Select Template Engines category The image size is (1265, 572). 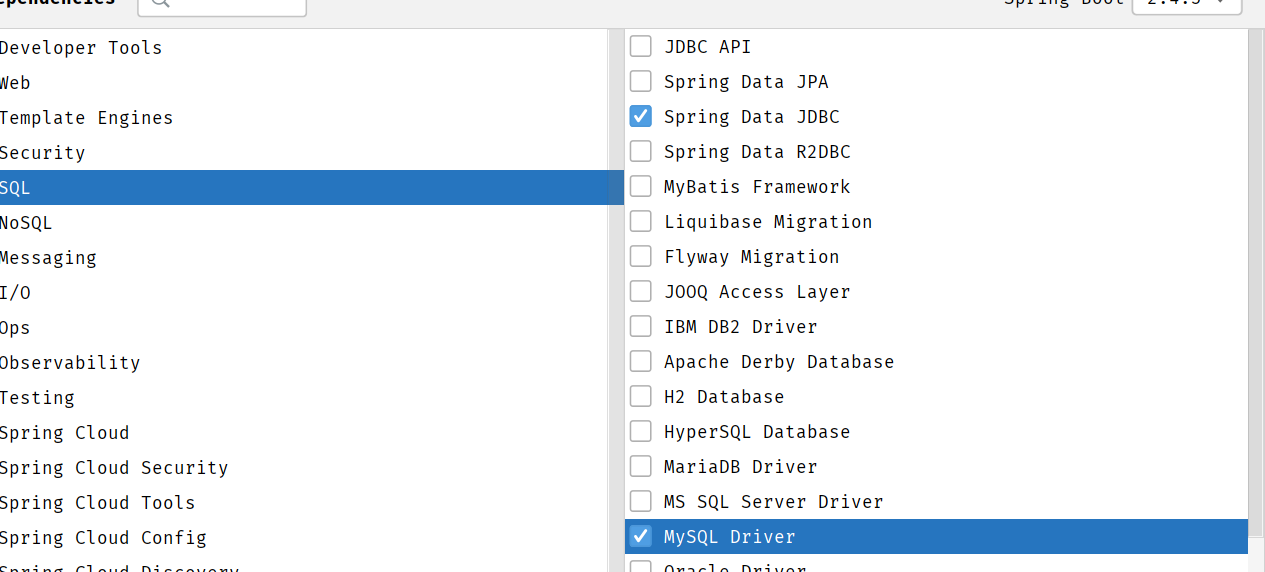[x=305, y=117]
